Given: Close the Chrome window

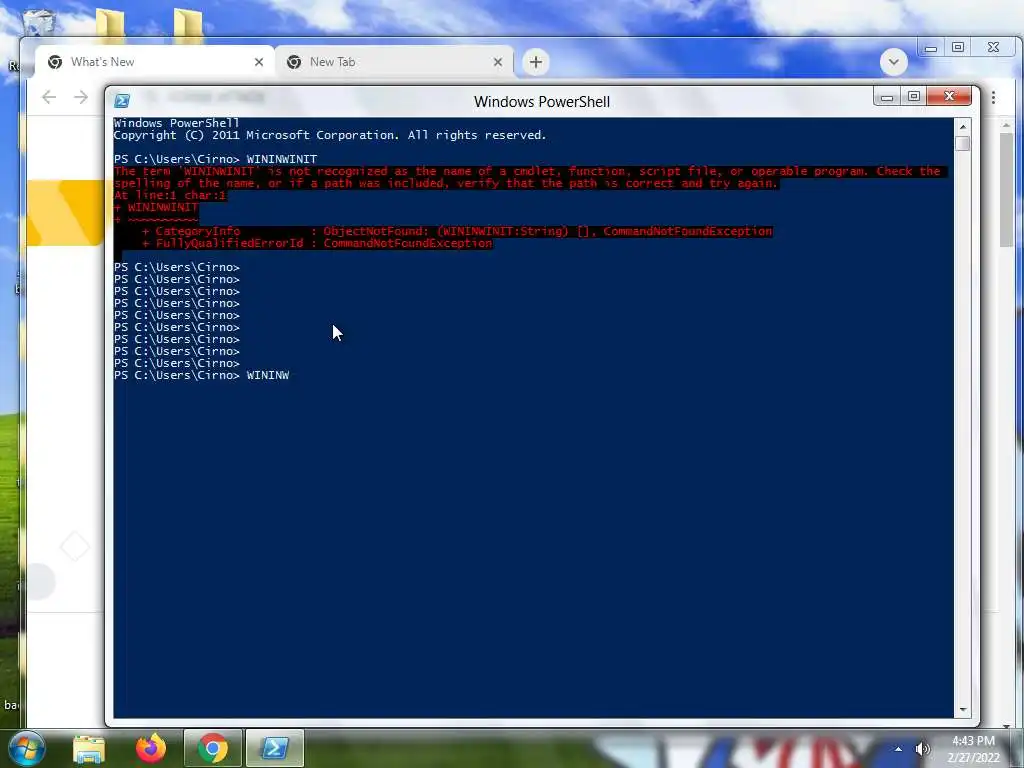Looking at the screenshot, I should pyautogui.click(x=993, y=48).
